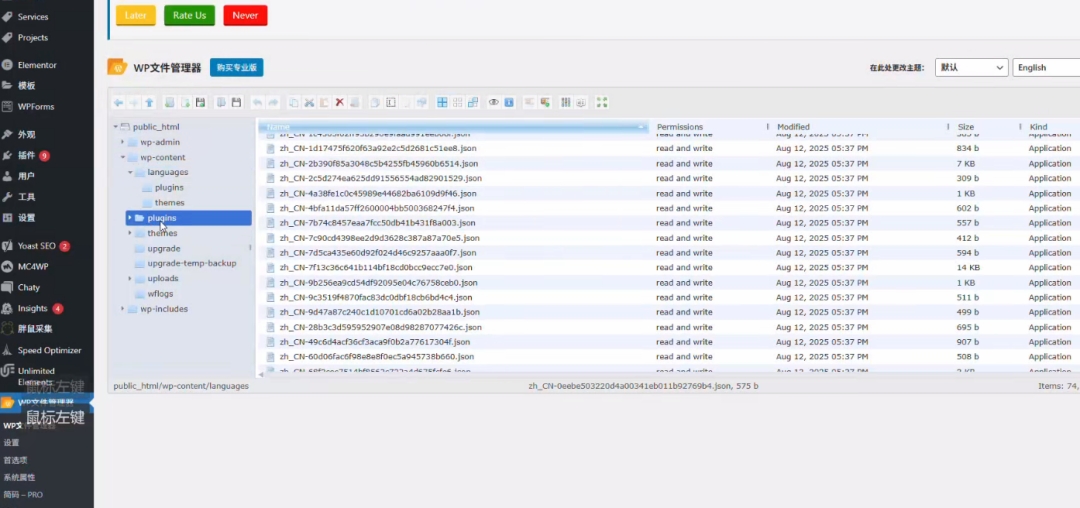
Task: Click the red Never button
Action: (245, 15)
